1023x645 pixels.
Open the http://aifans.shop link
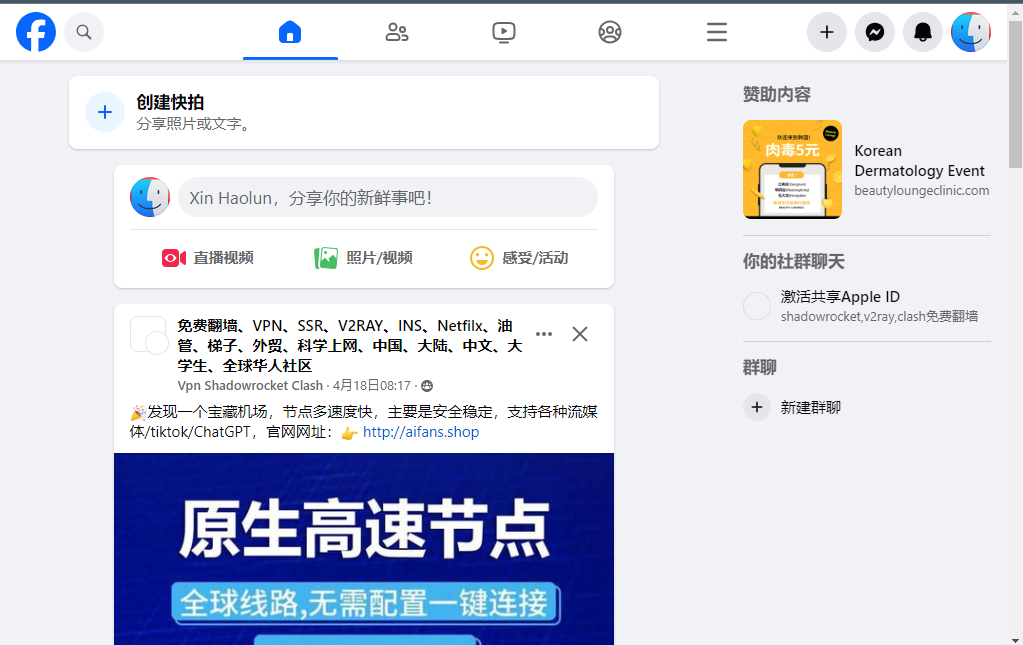[421, 432]
